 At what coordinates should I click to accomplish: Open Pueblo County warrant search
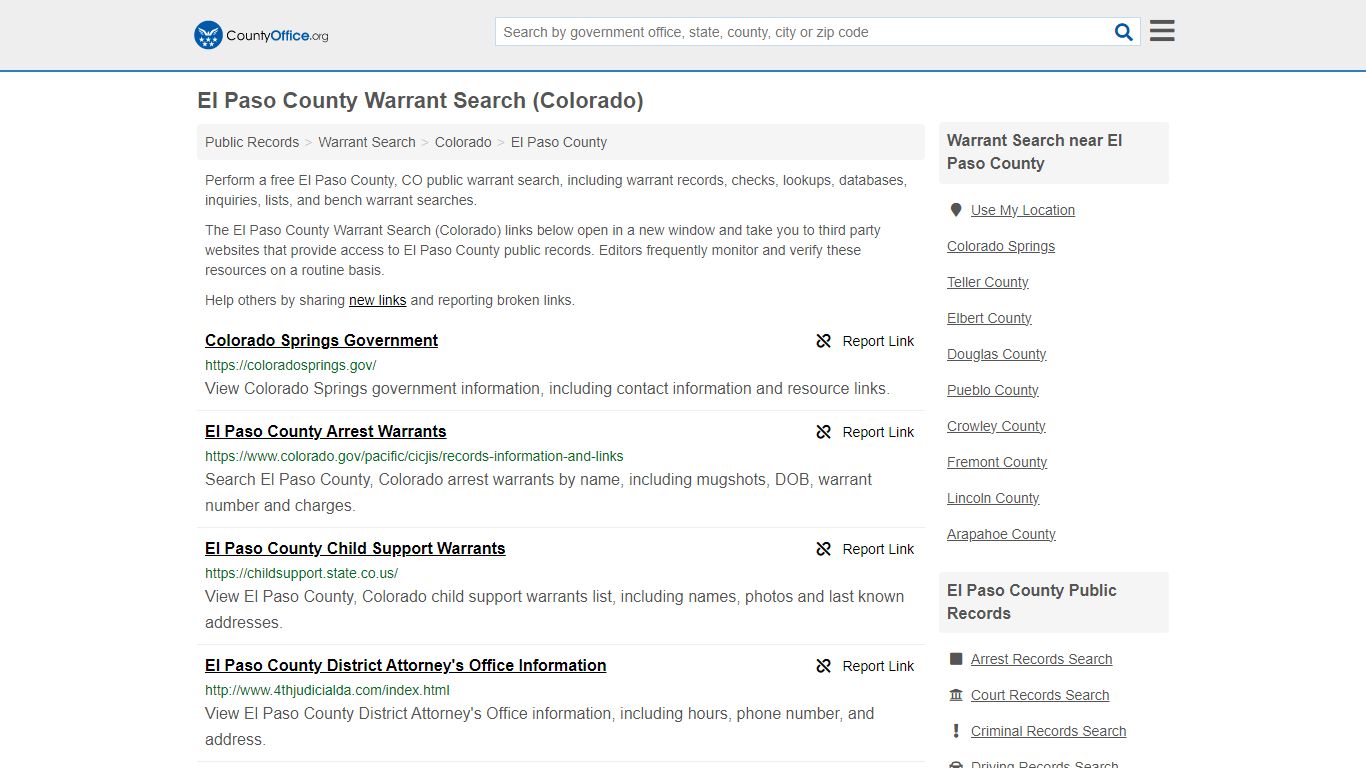993,390
